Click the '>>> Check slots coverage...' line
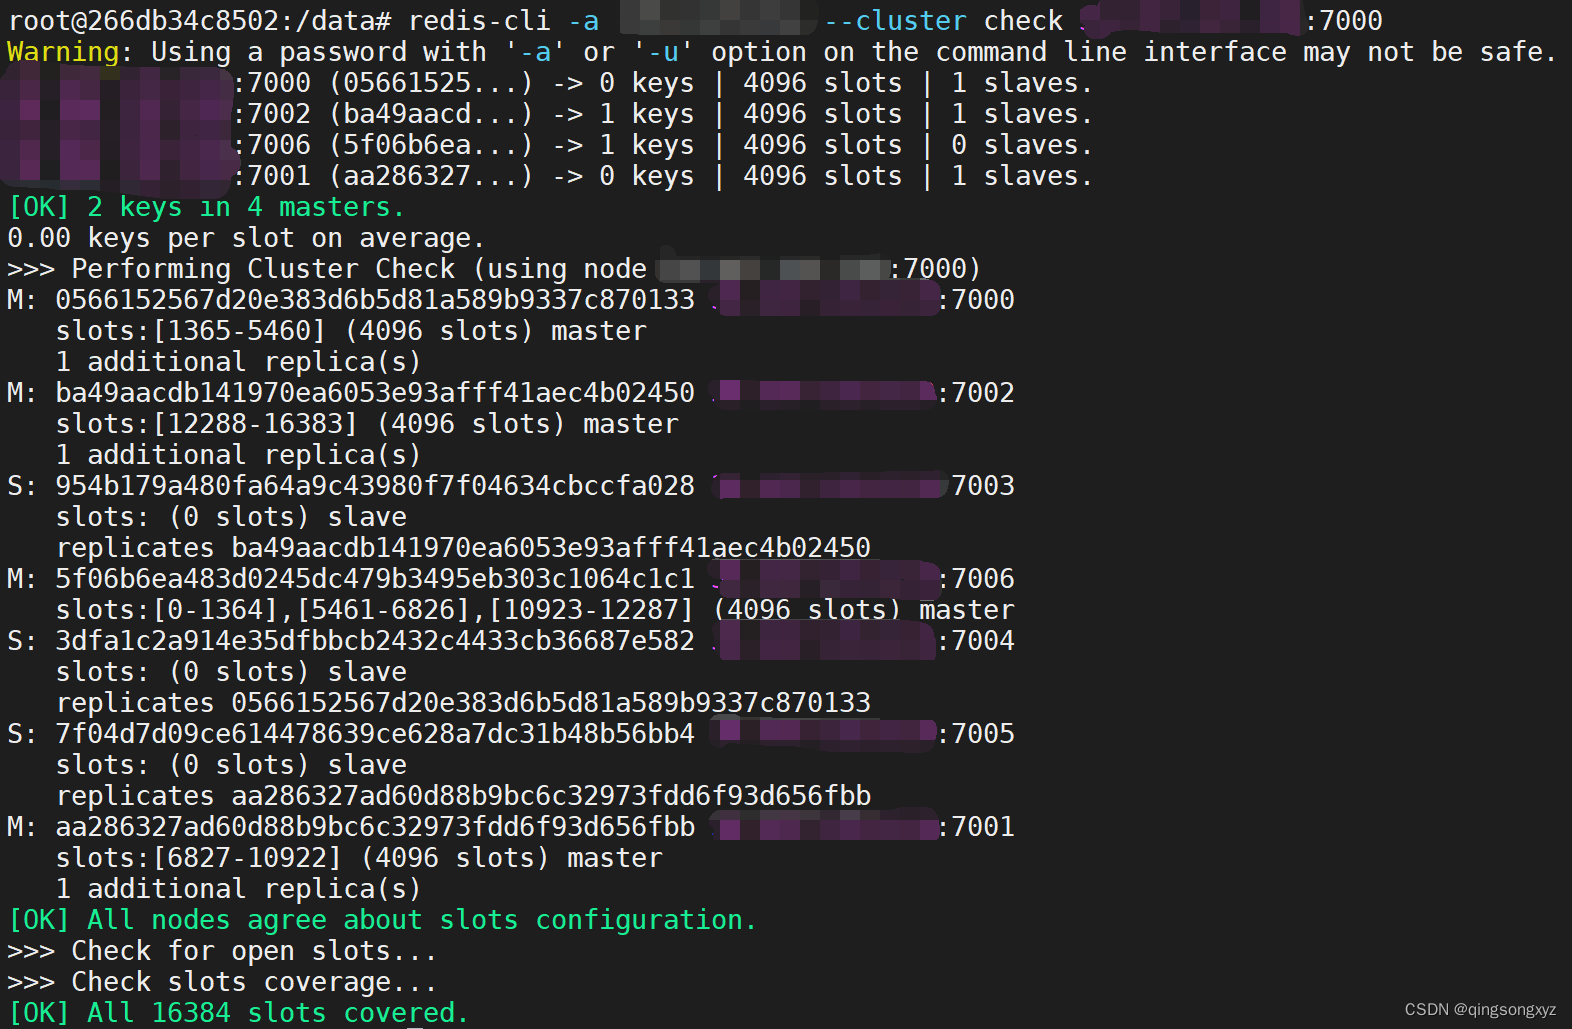 222,982
